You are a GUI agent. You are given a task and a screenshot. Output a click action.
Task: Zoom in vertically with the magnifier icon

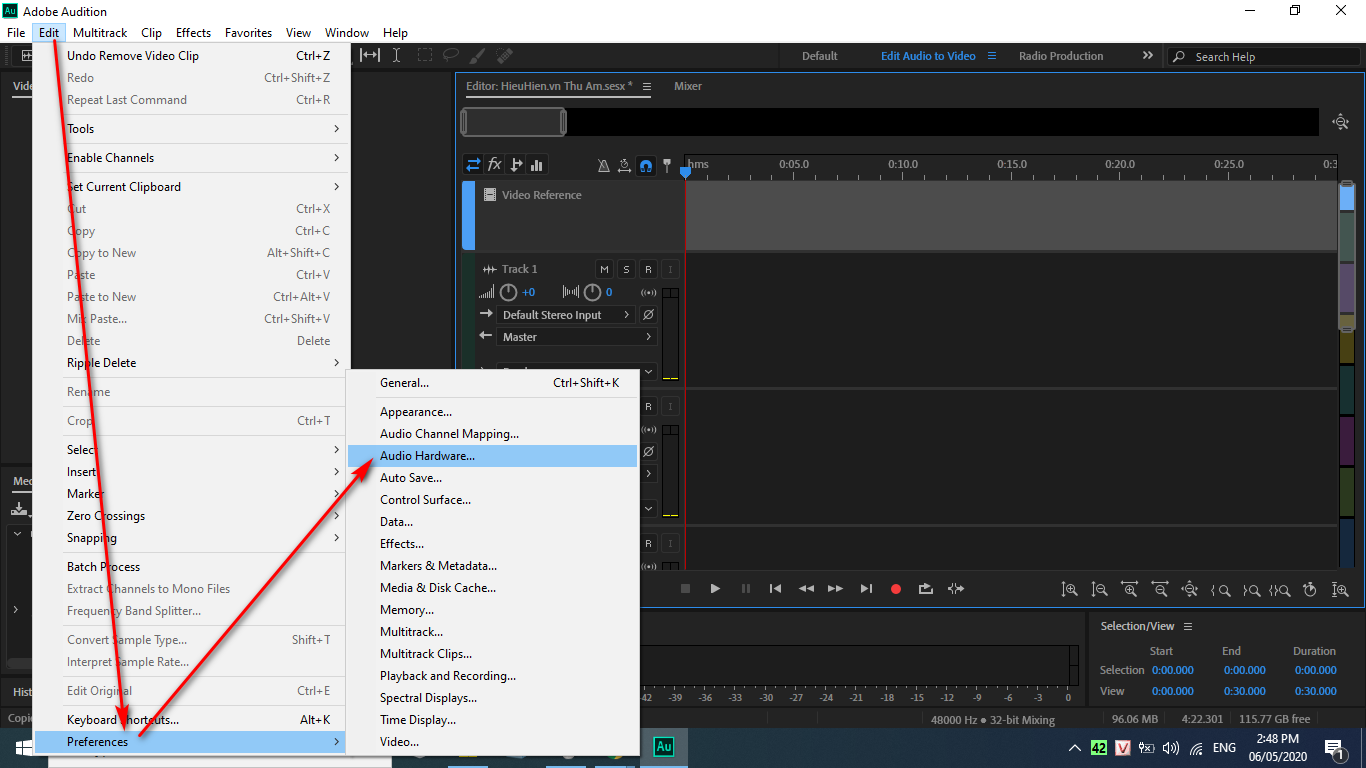(1069, 589)
